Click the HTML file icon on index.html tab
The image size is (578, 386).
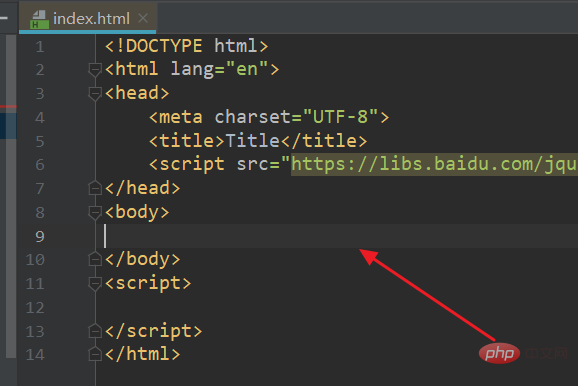pos(39,20)
